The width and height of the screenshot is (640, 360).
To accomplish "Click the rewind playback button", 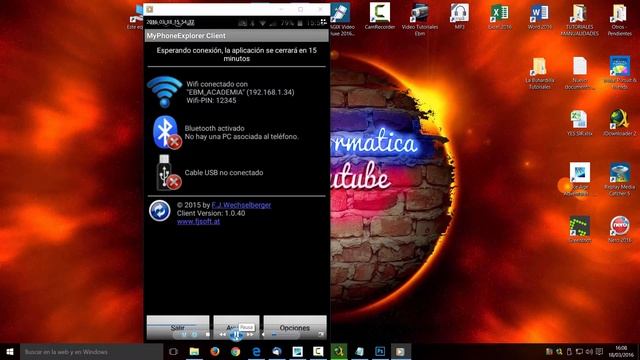I will coord(222,335).
